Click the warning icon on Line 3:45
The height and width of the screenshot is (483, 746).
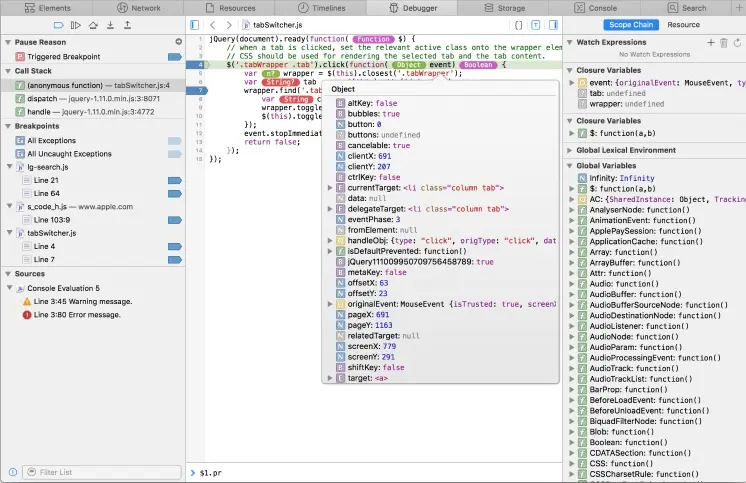point(27,302)
